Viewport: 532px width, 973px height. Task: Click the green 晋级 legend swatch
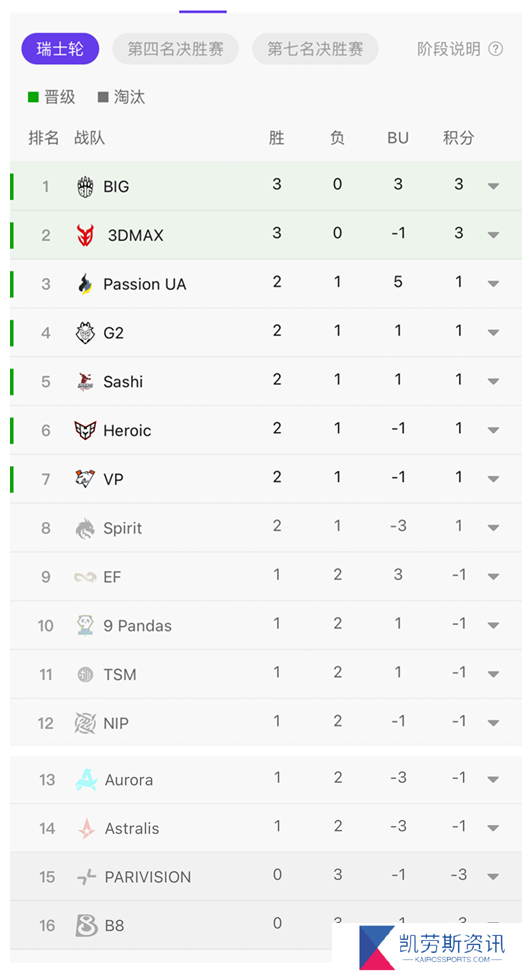[34, 97]
